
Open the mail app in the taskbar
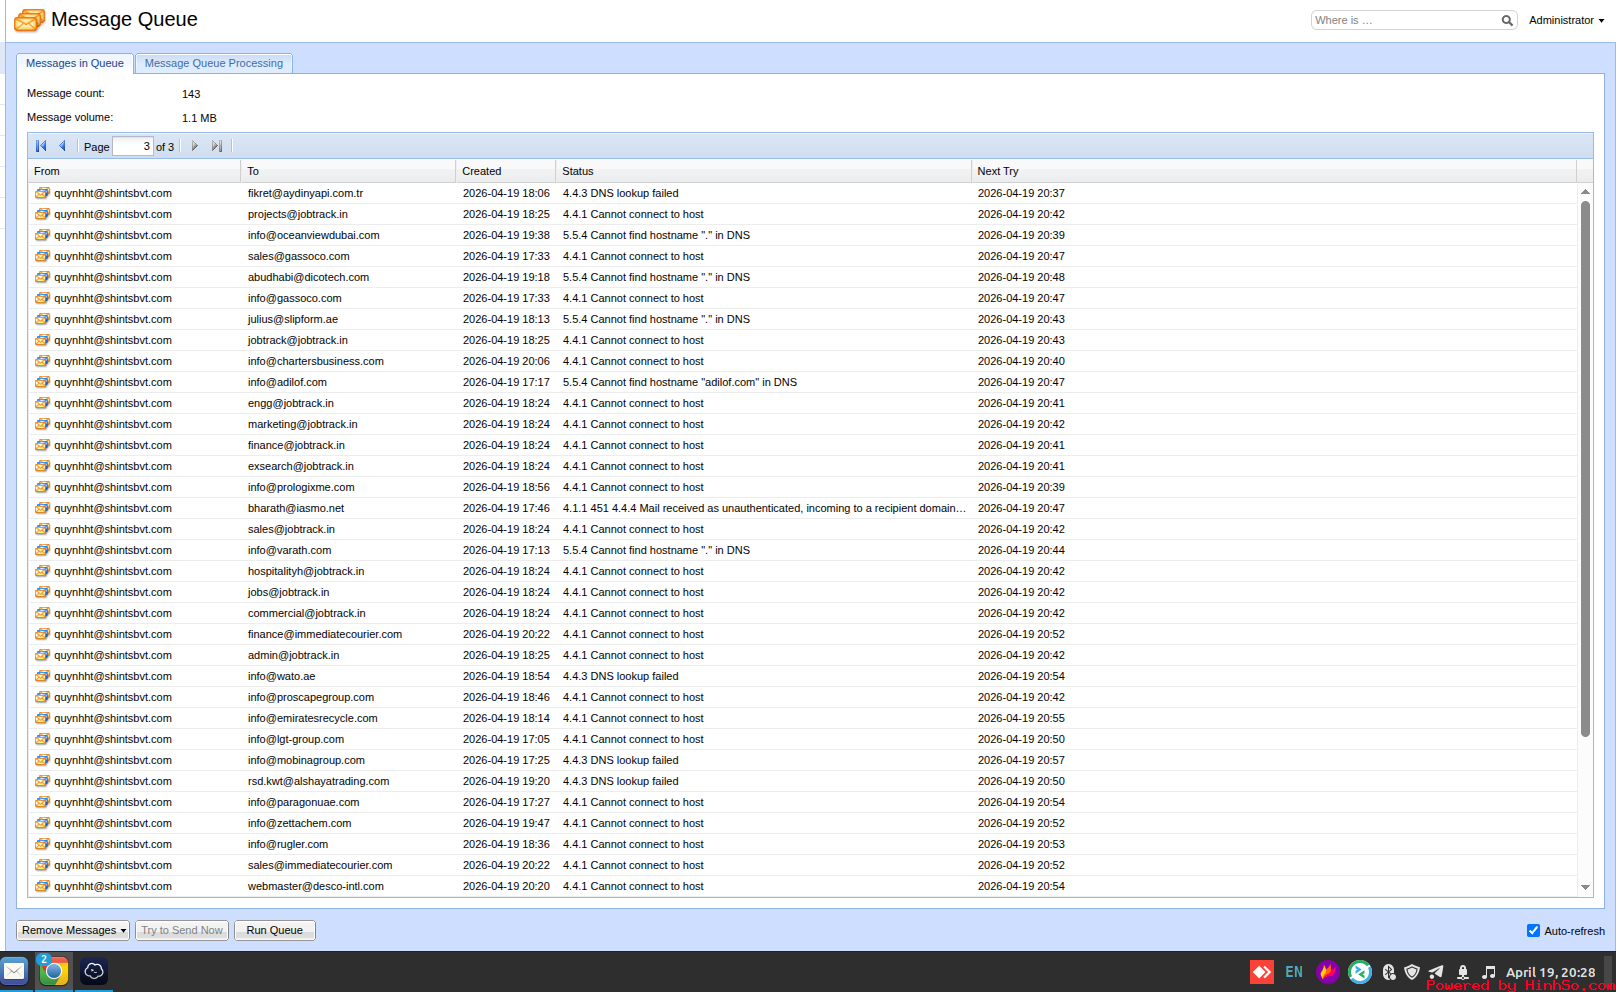[15, 971]
